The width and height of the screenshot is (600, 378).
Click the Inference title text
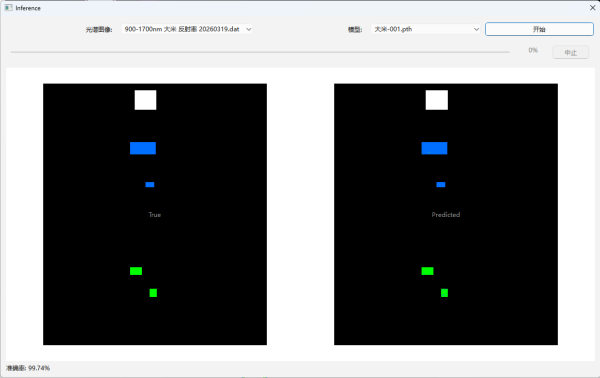tap(28, 8)
